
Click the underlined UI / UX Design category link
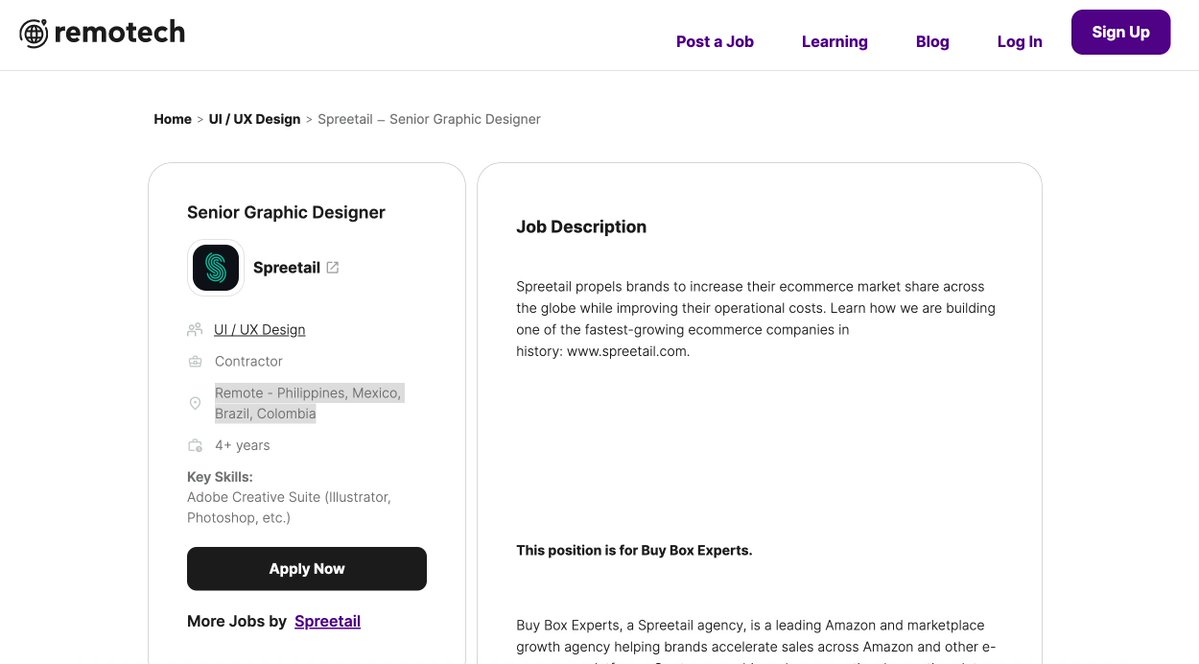[x=259, y=330]
